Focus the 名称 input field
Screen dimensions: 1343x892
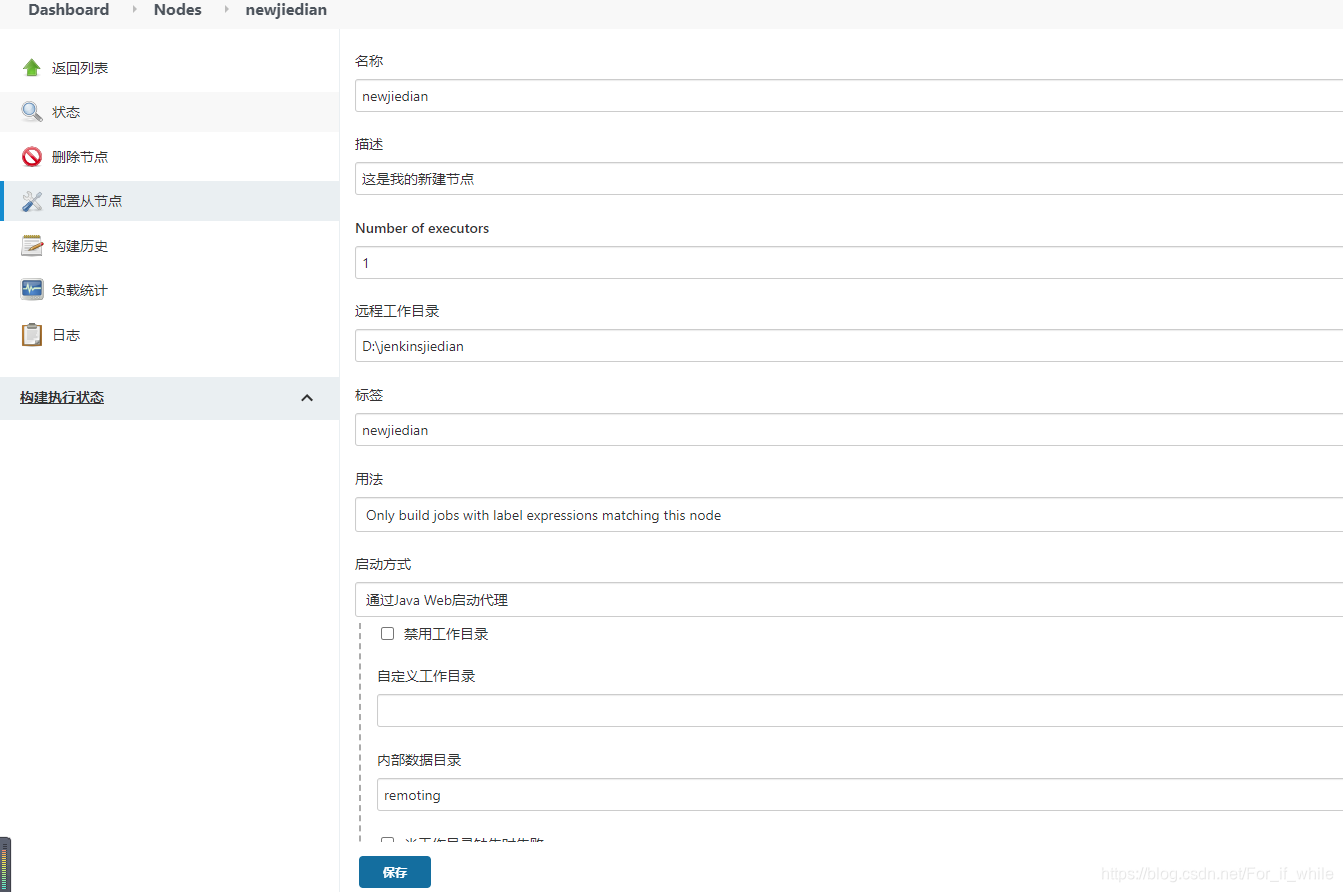click(x=849, y=96)
